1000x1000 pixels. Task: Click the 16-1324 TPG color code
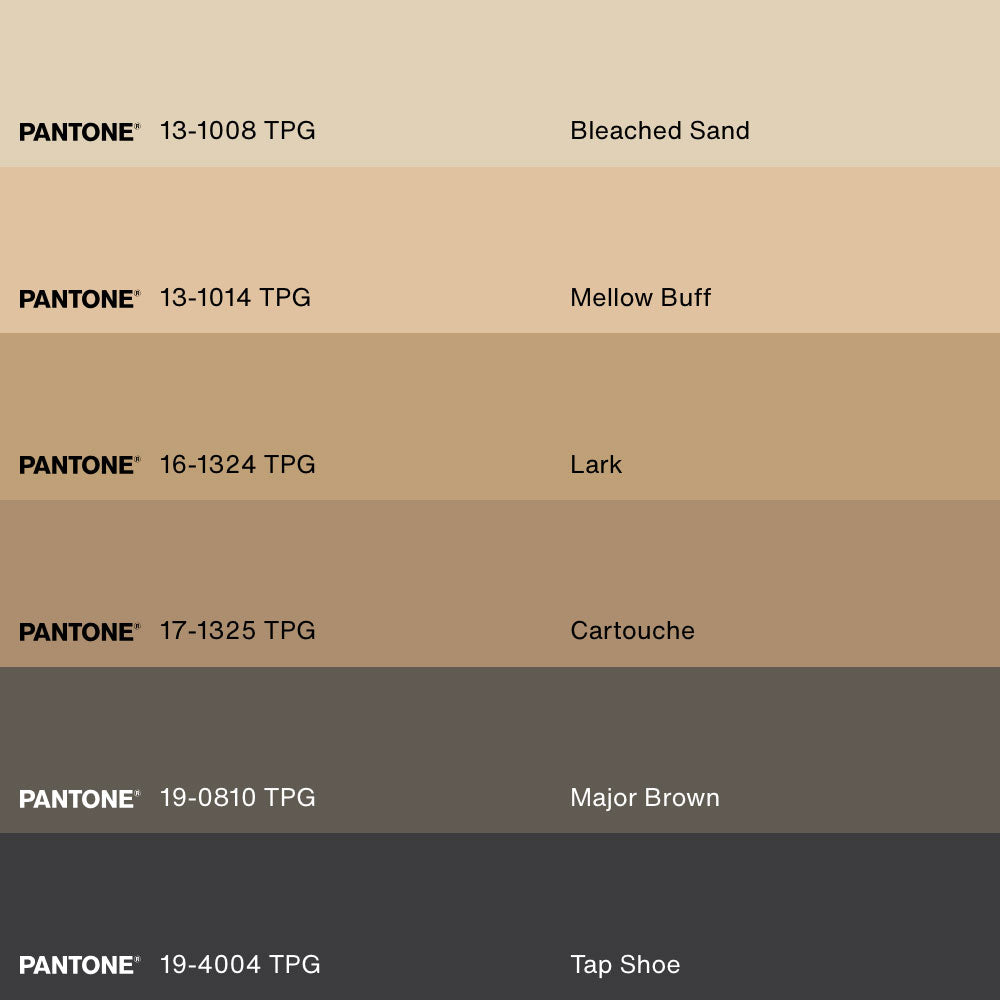pyautogui.click(x=237, y=464)
